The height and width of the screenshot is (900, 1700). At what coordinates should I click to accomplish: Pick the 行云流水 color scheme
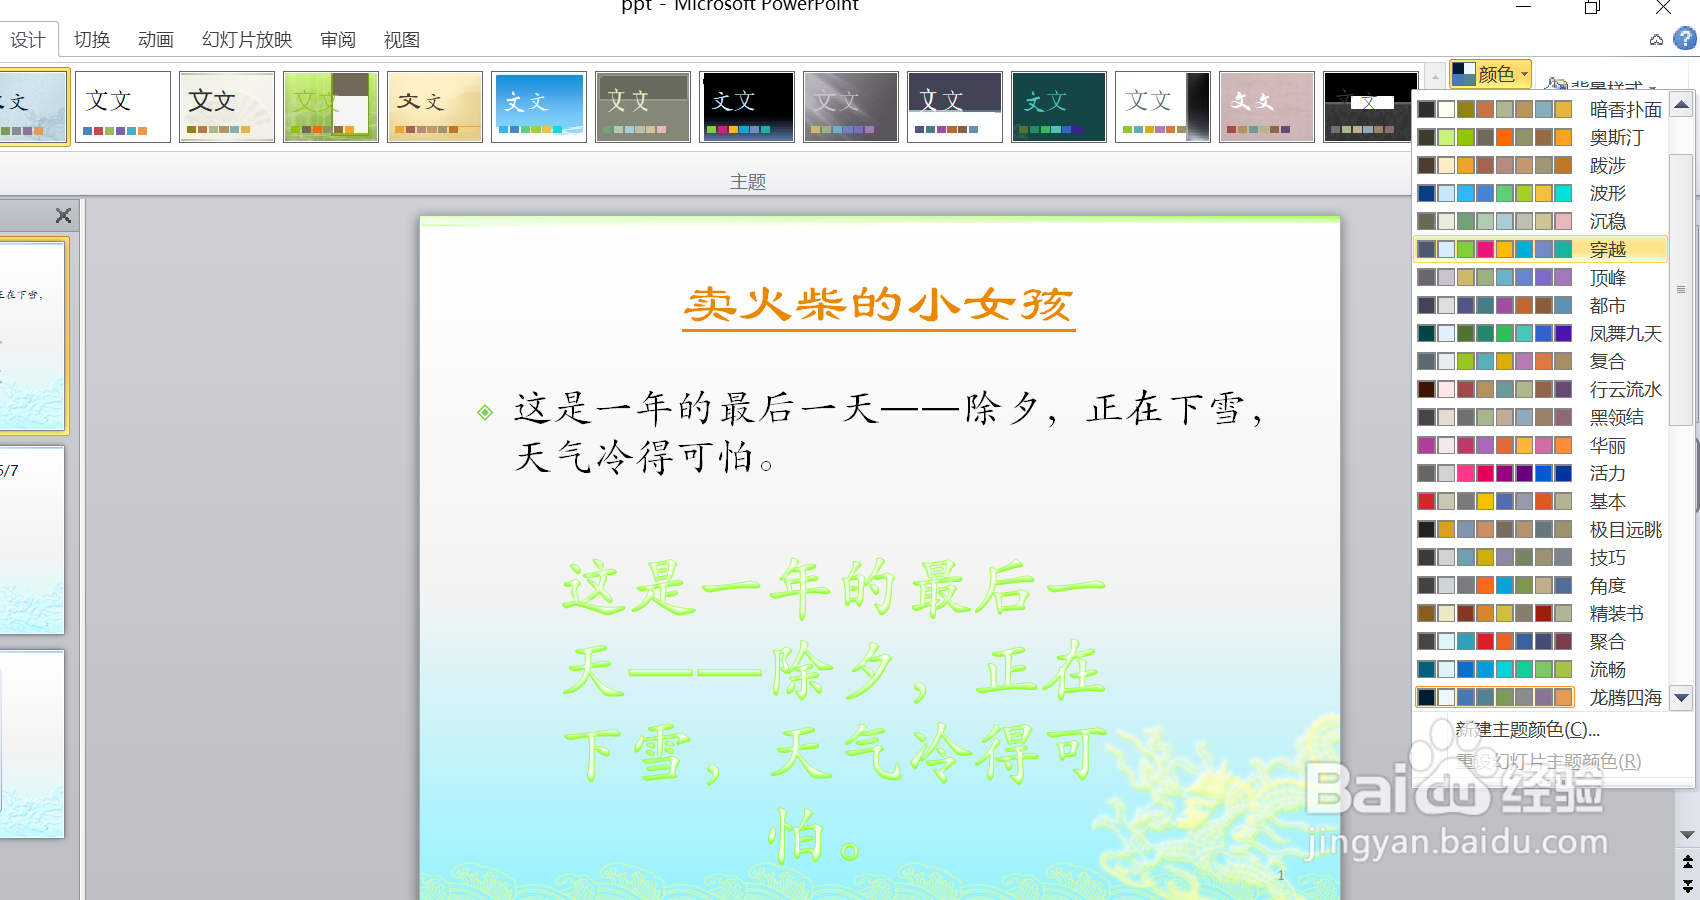click(1541, 389)
